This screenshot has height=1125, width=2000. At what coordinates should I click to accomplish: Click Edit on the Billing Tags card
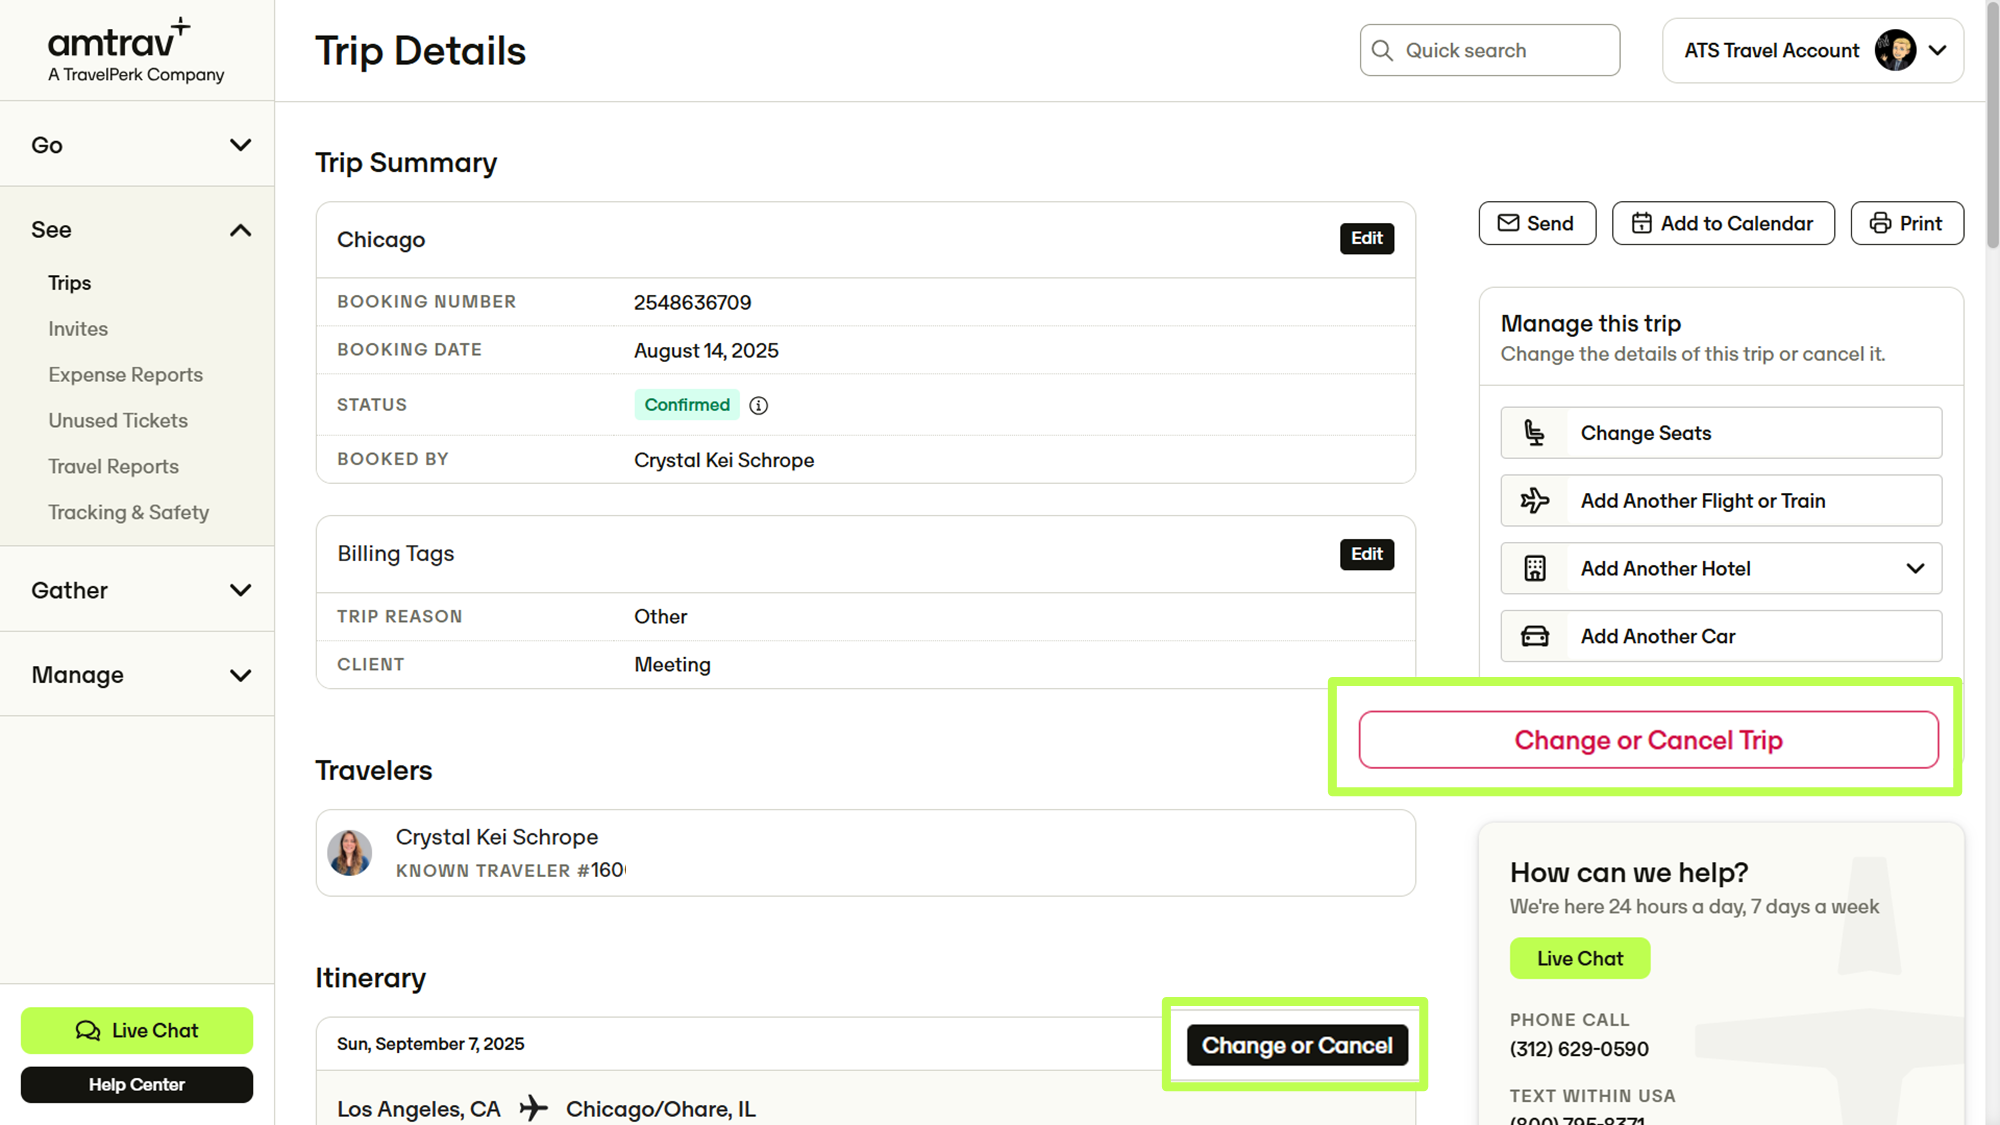pos(1367,554)
